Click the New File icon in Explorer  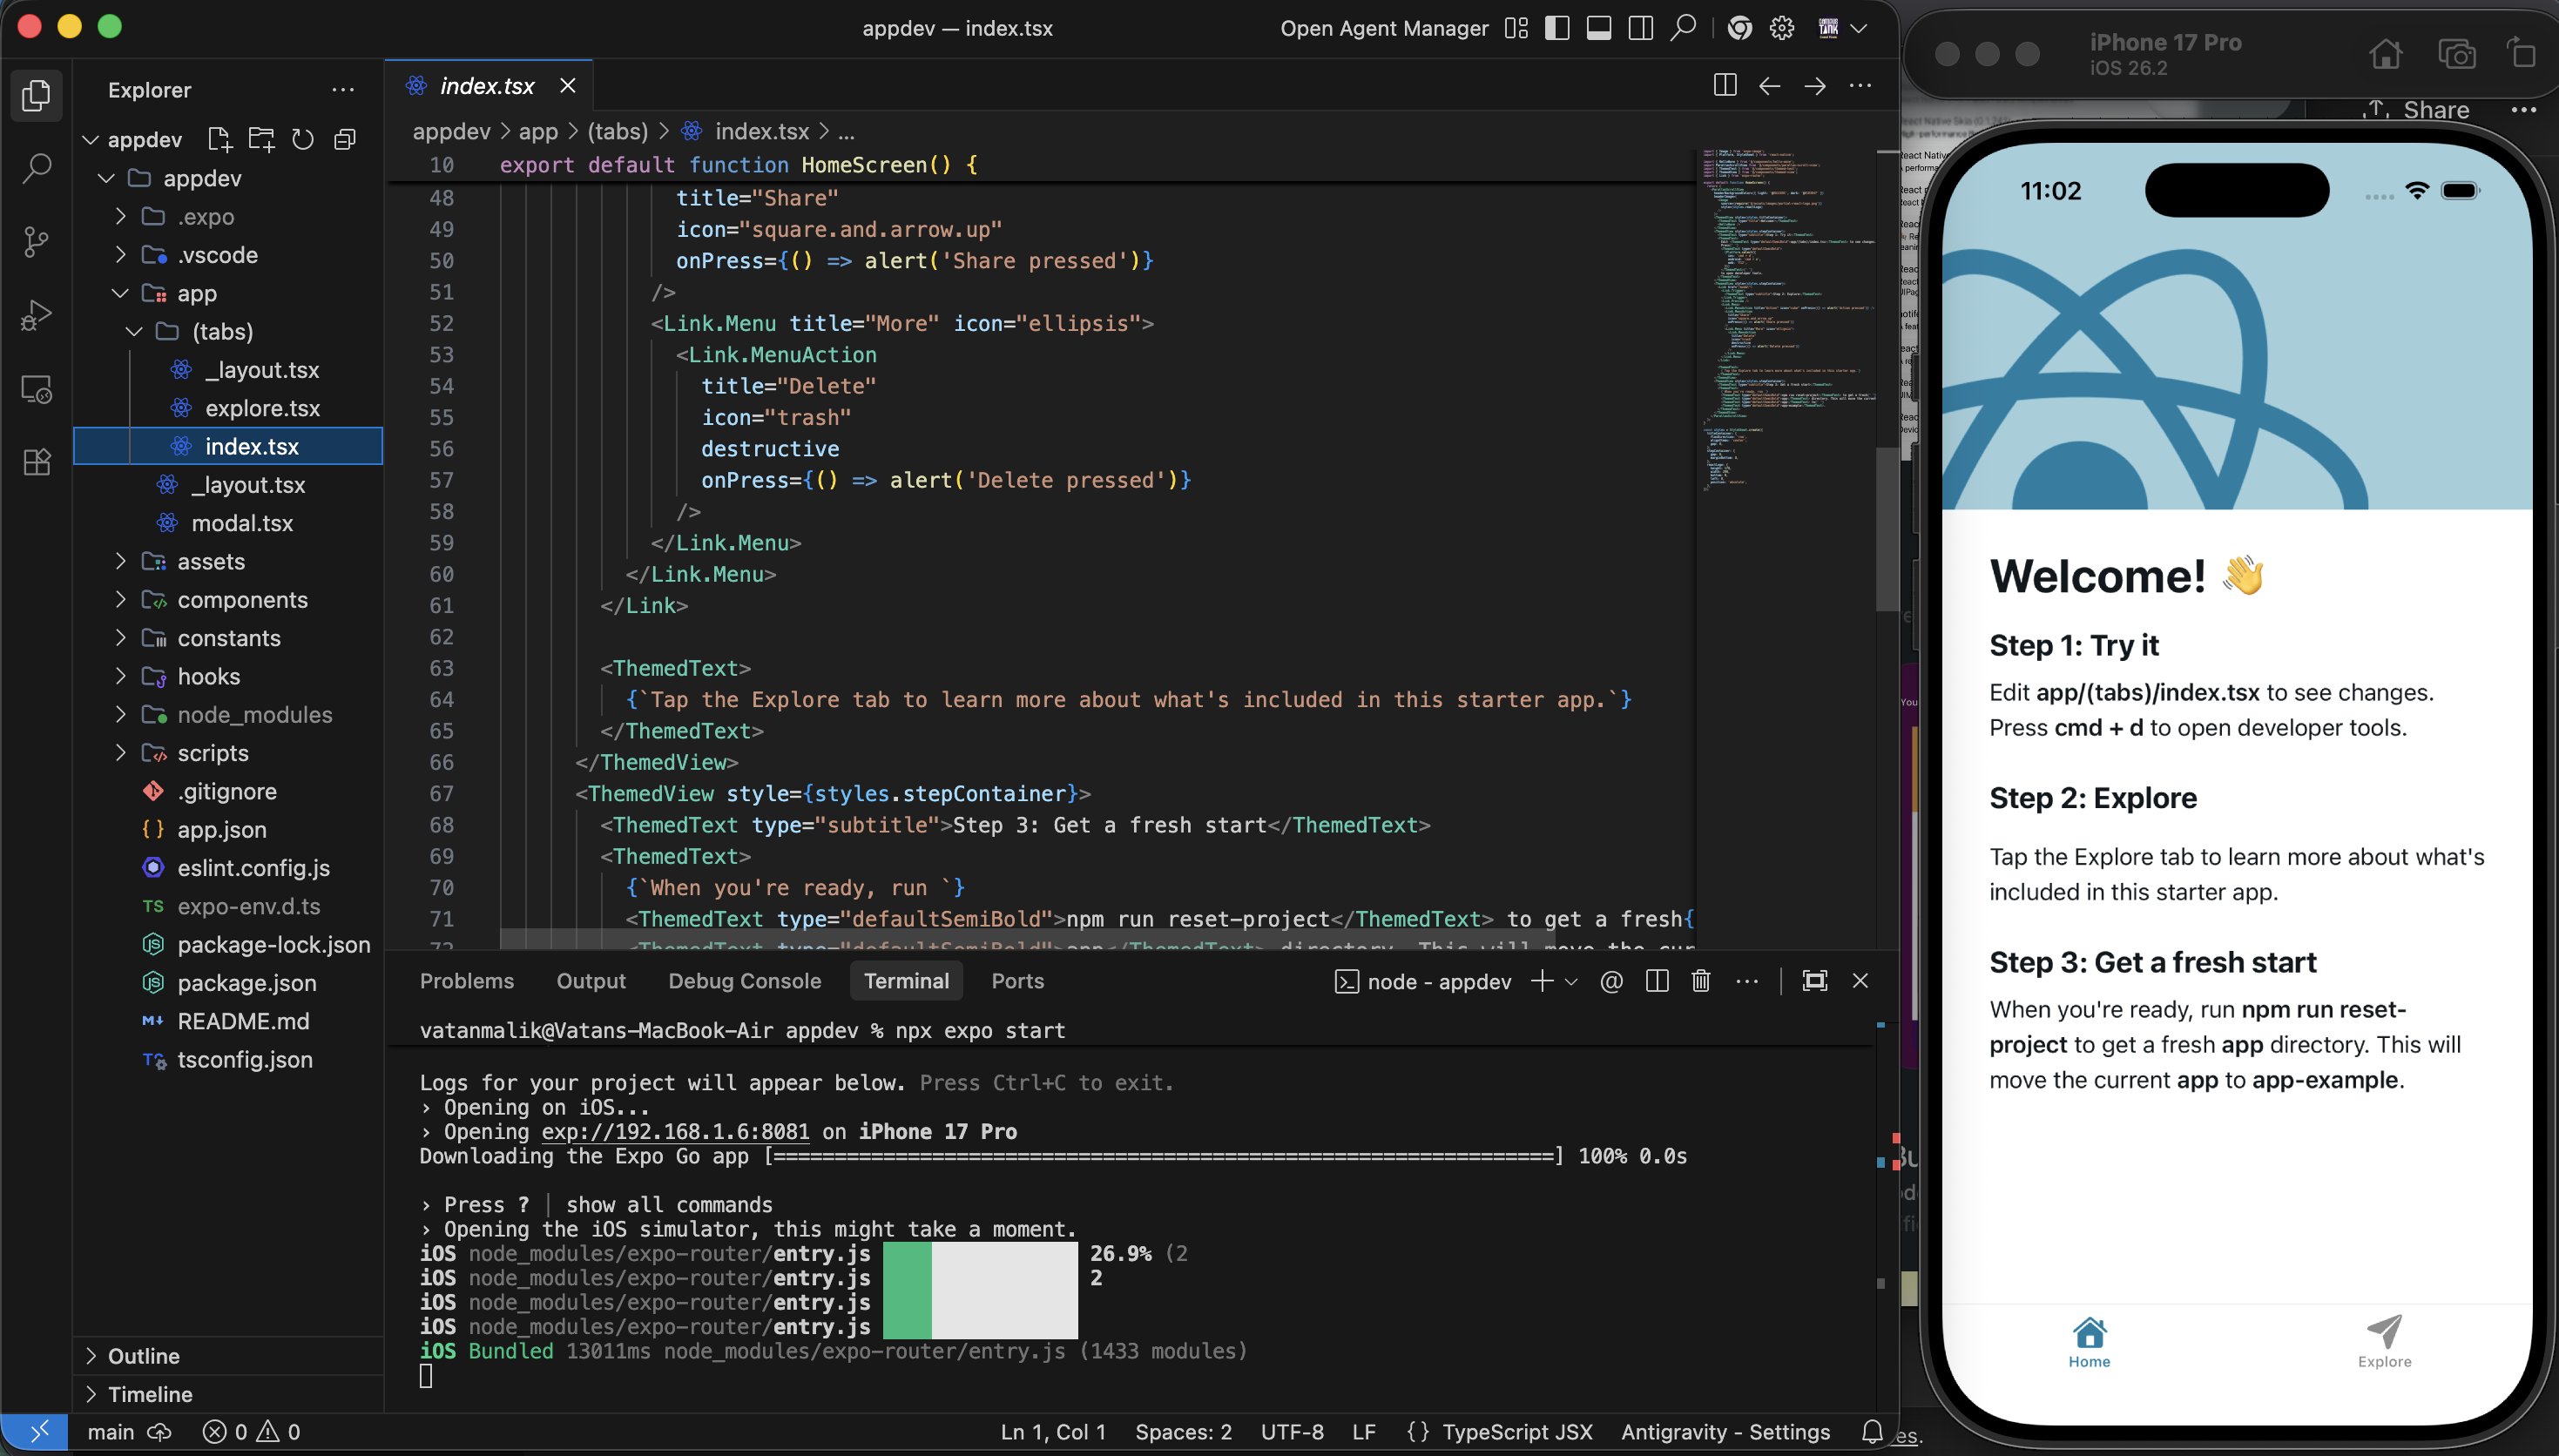coord(218,139)
